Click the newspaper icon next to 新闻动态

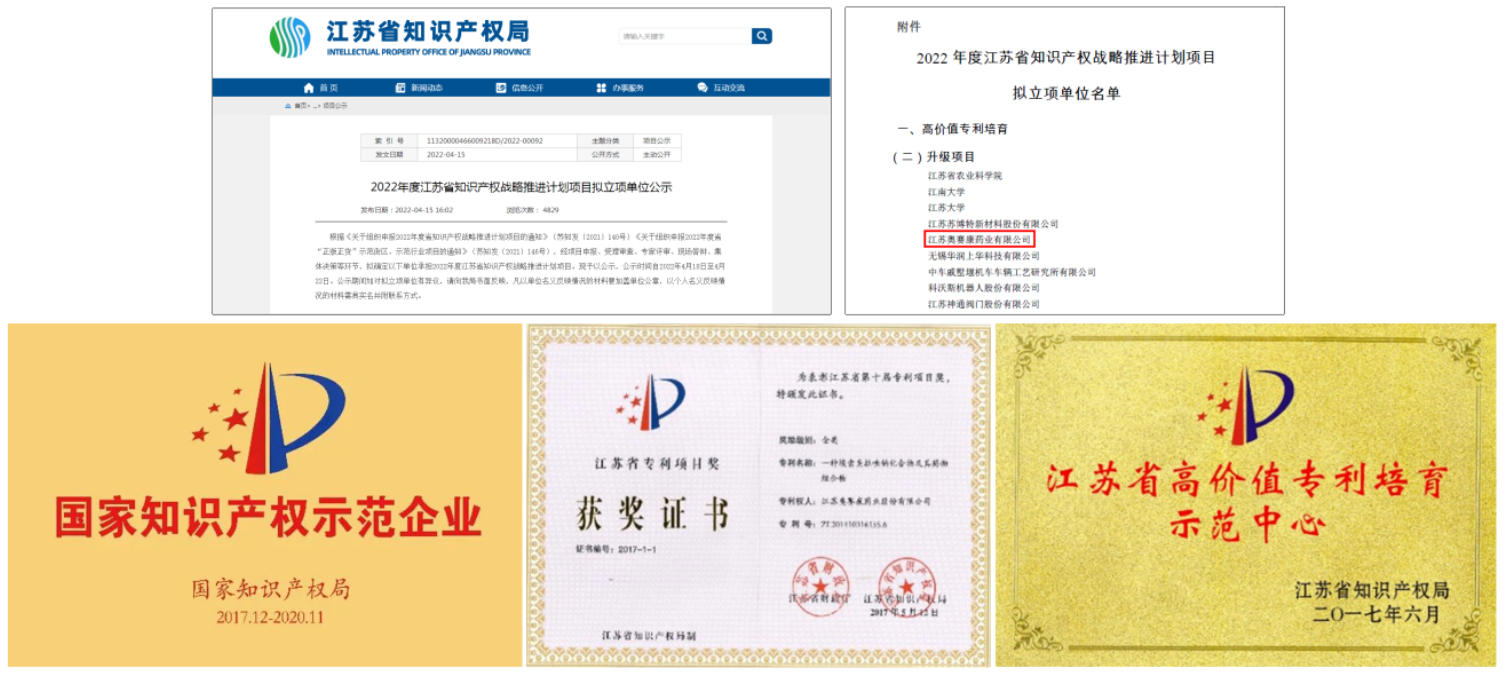click(400, 88)
